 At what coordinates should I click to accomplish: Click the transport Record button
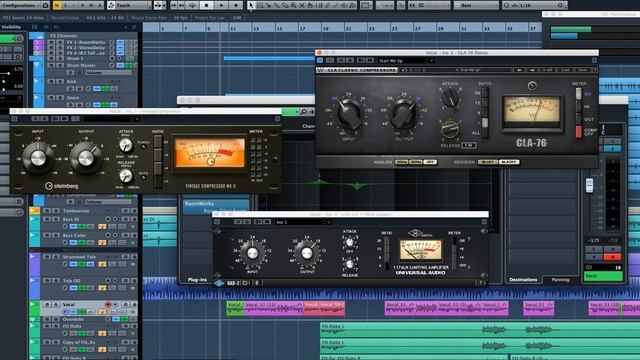coord(236,5)
